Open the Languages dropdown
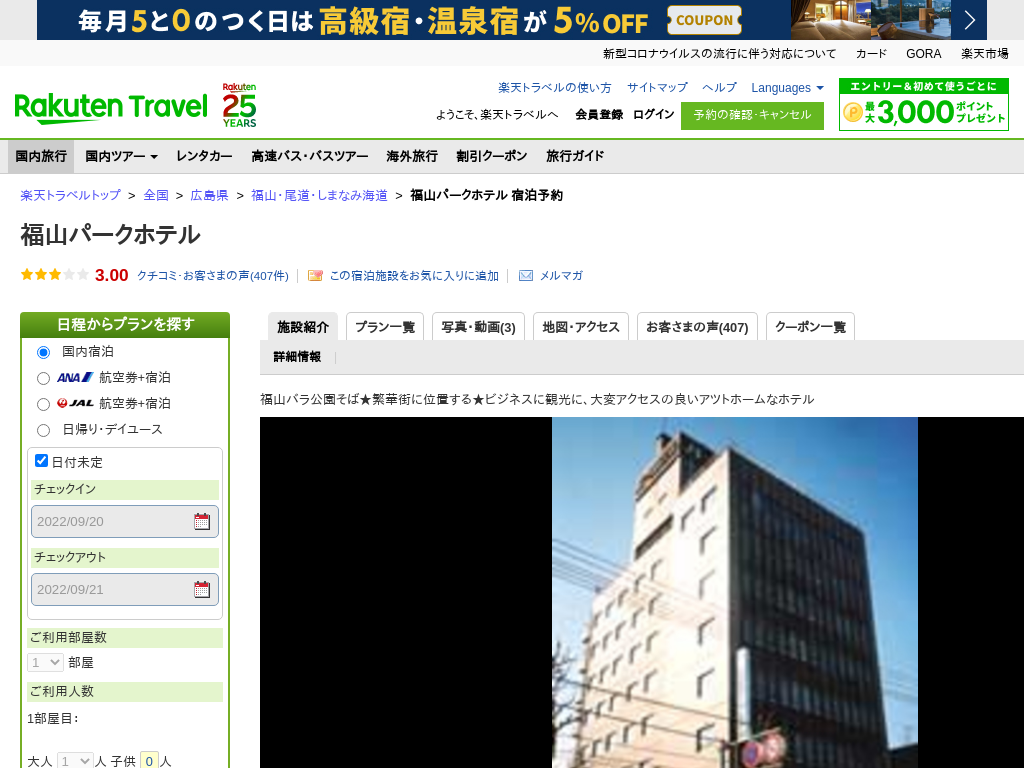Viewport: 1024px width, 768px height. [x=787, y=88]
